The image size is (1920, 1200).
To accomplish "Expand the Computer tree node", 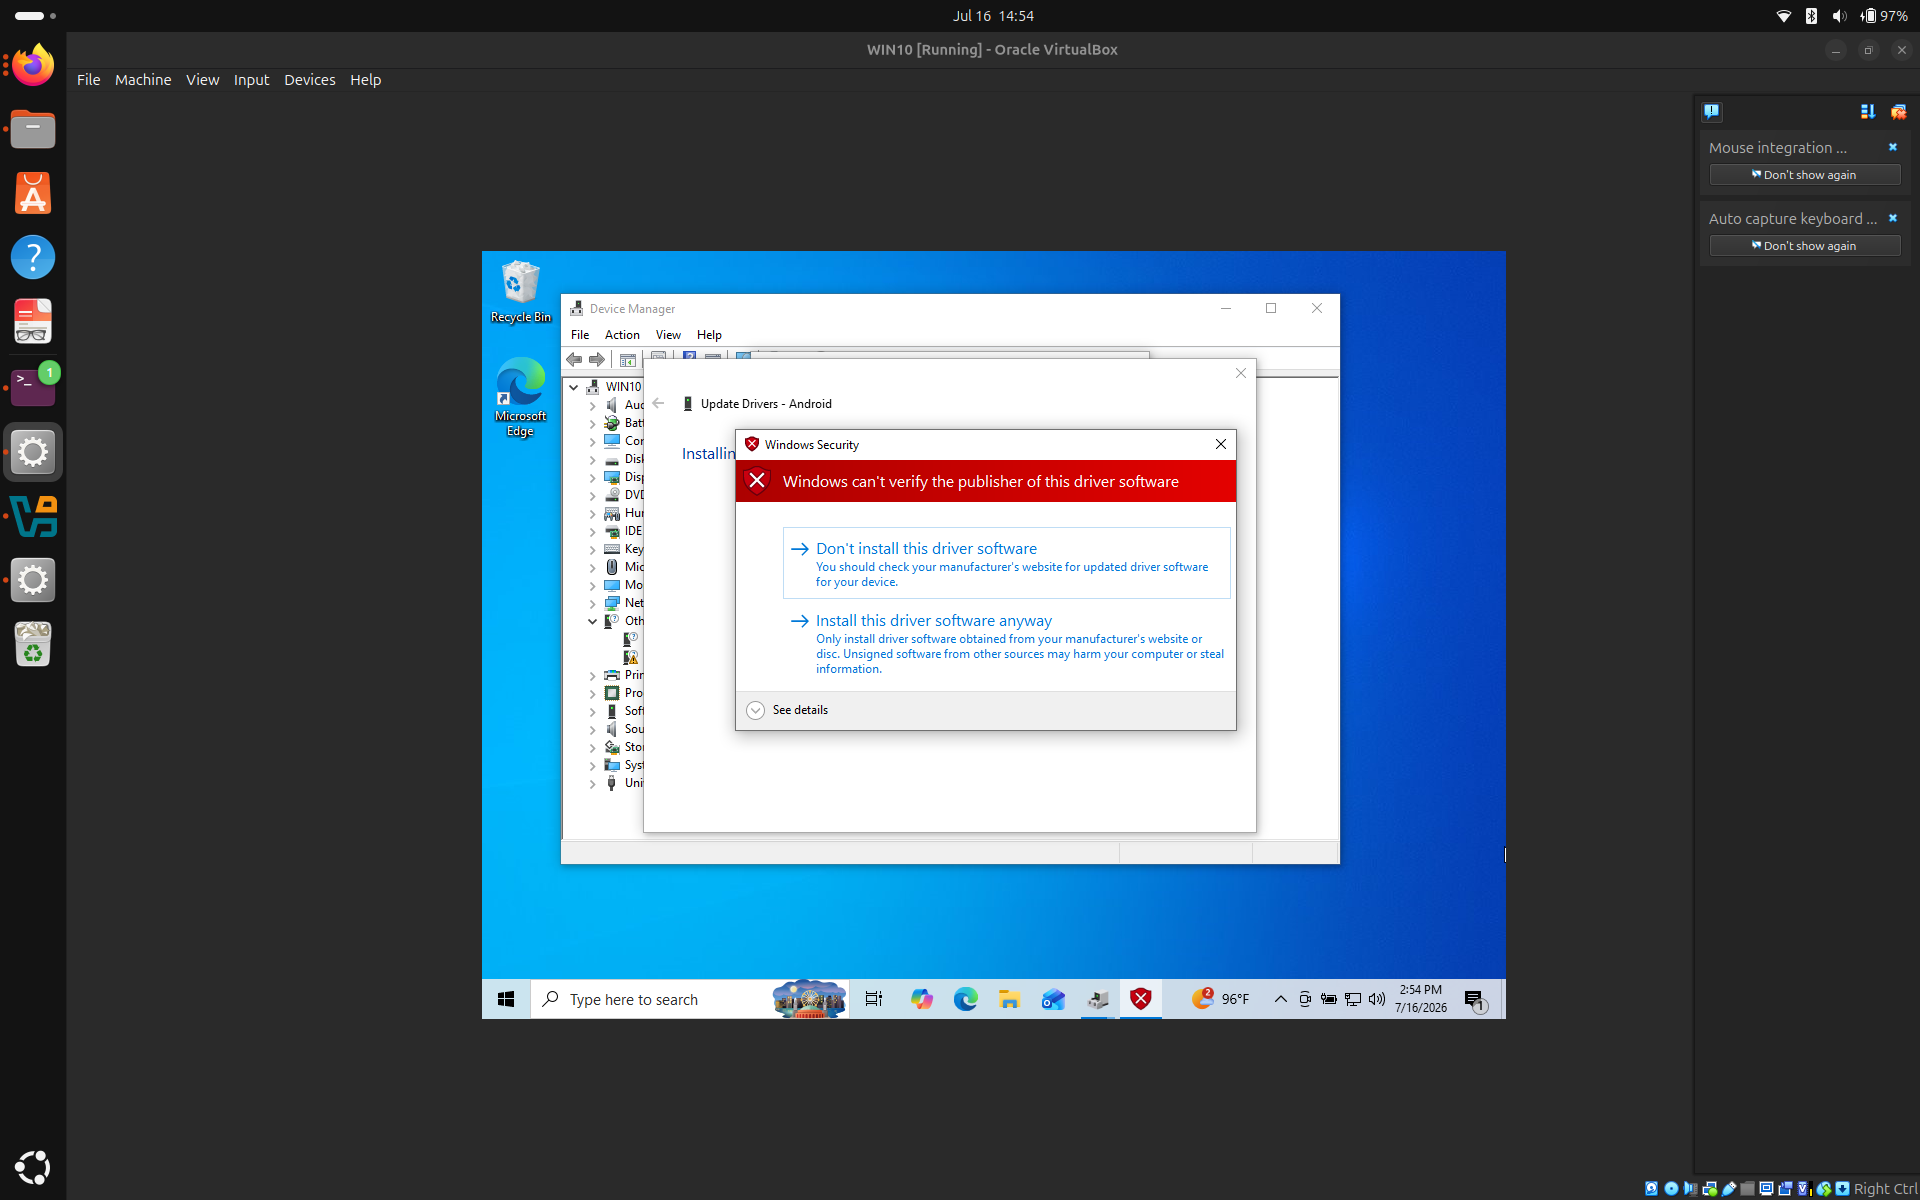I will tap(593, 441).
